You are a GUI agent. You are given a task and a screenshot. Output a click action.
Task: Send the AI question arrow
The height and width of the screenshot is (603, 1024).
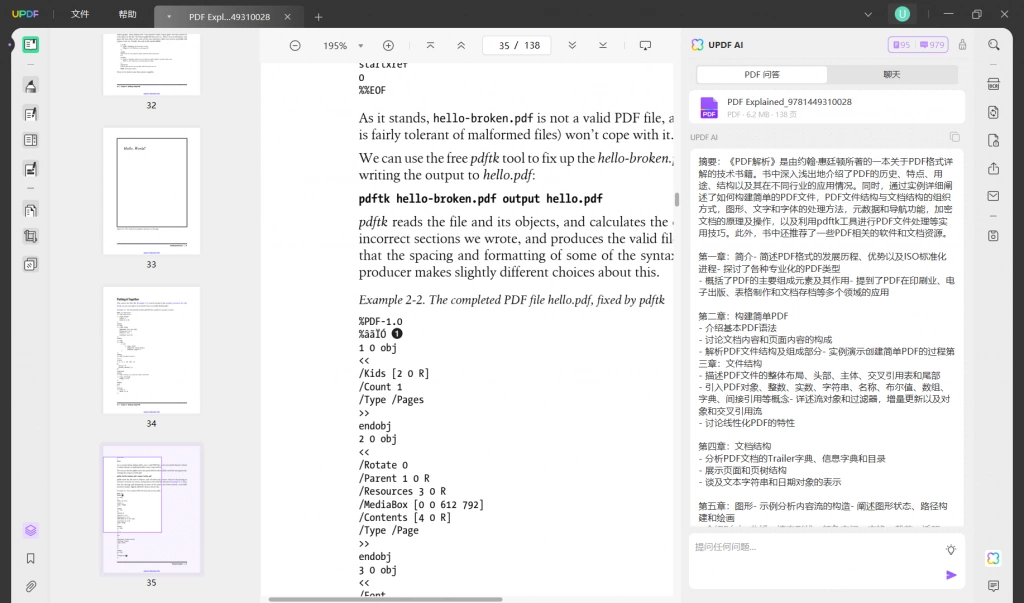[x=951, y=575]
